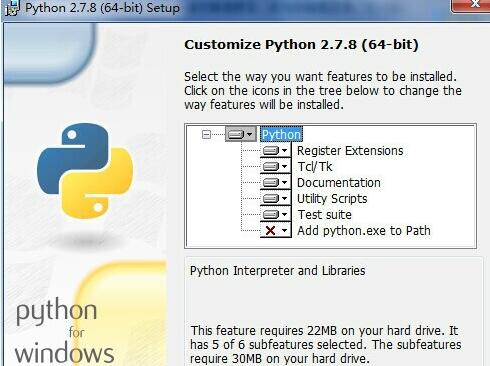Select the Test suite feature label
The height and width of the screenshot is (366, 490).
pyautogui.click(x=325, y=214)
